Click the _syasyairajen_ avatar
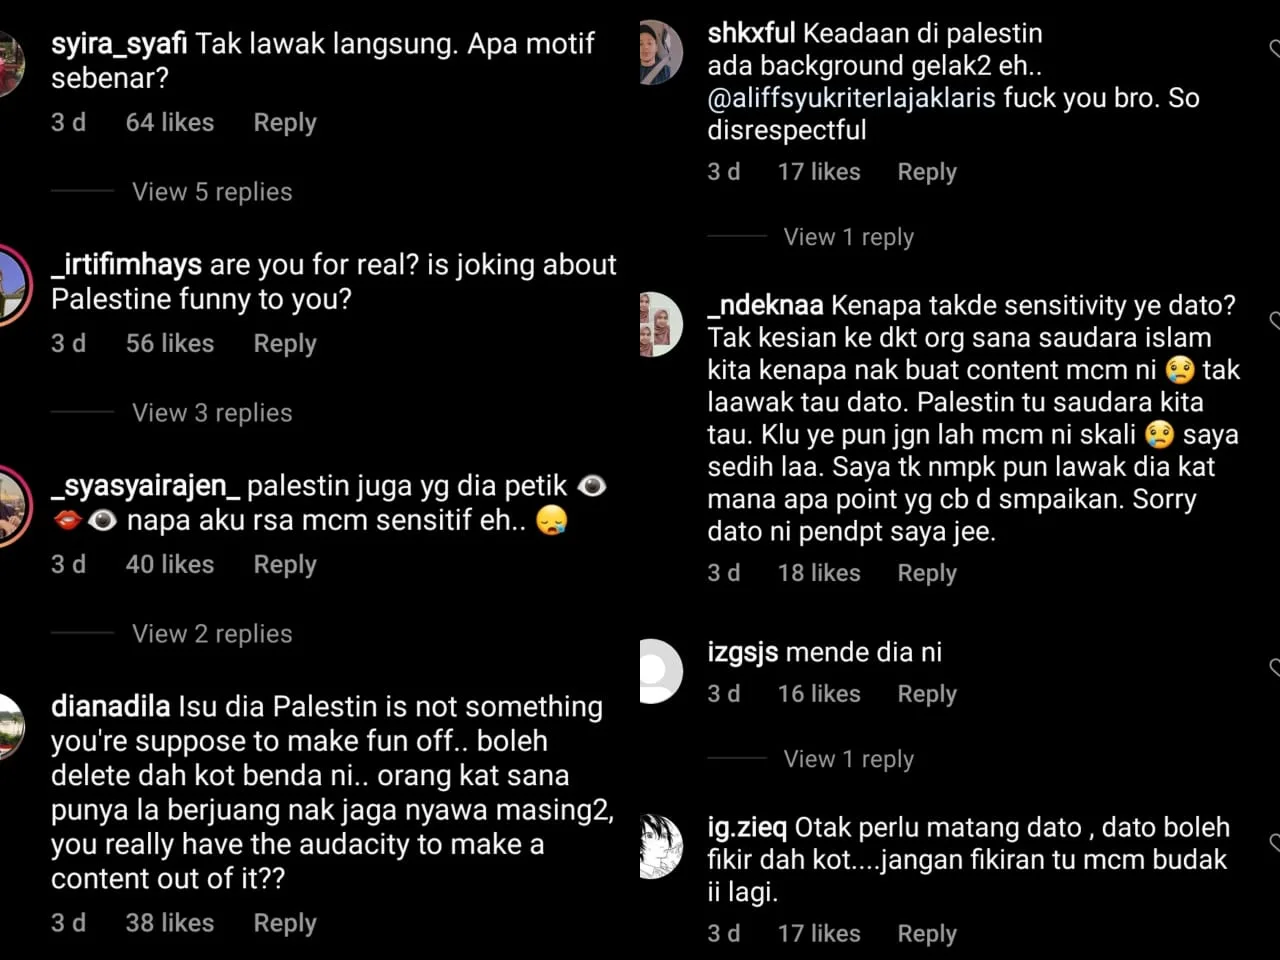The image size is (1280, 960). click(12, 506)
